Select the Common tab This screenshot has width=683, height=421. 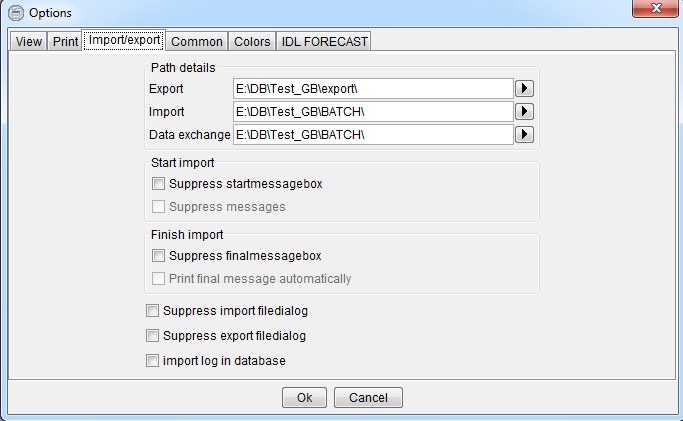point(196,41)
